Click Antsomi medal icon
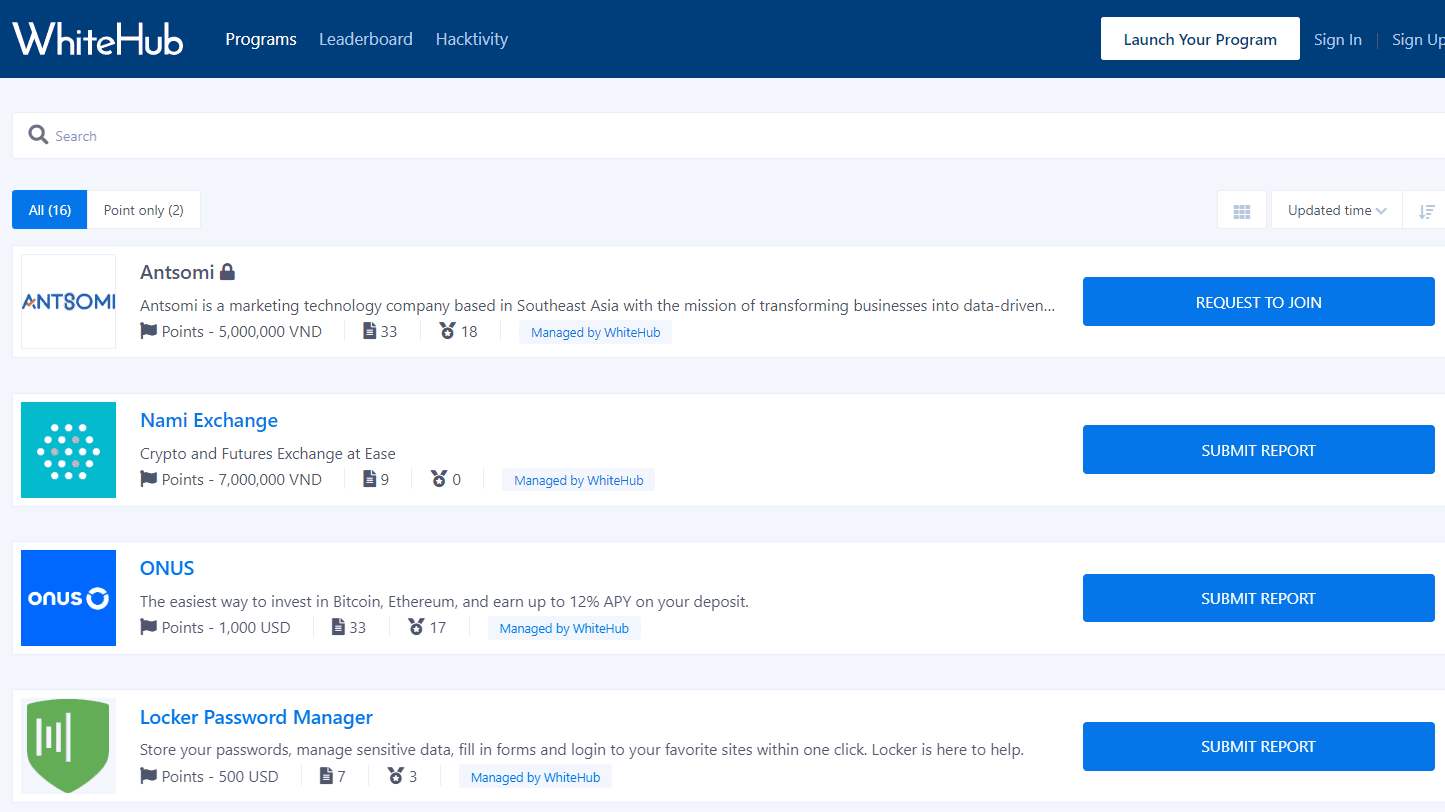Image resolution: width=1445 pixels, height=812 pixels. click(447, 331)
